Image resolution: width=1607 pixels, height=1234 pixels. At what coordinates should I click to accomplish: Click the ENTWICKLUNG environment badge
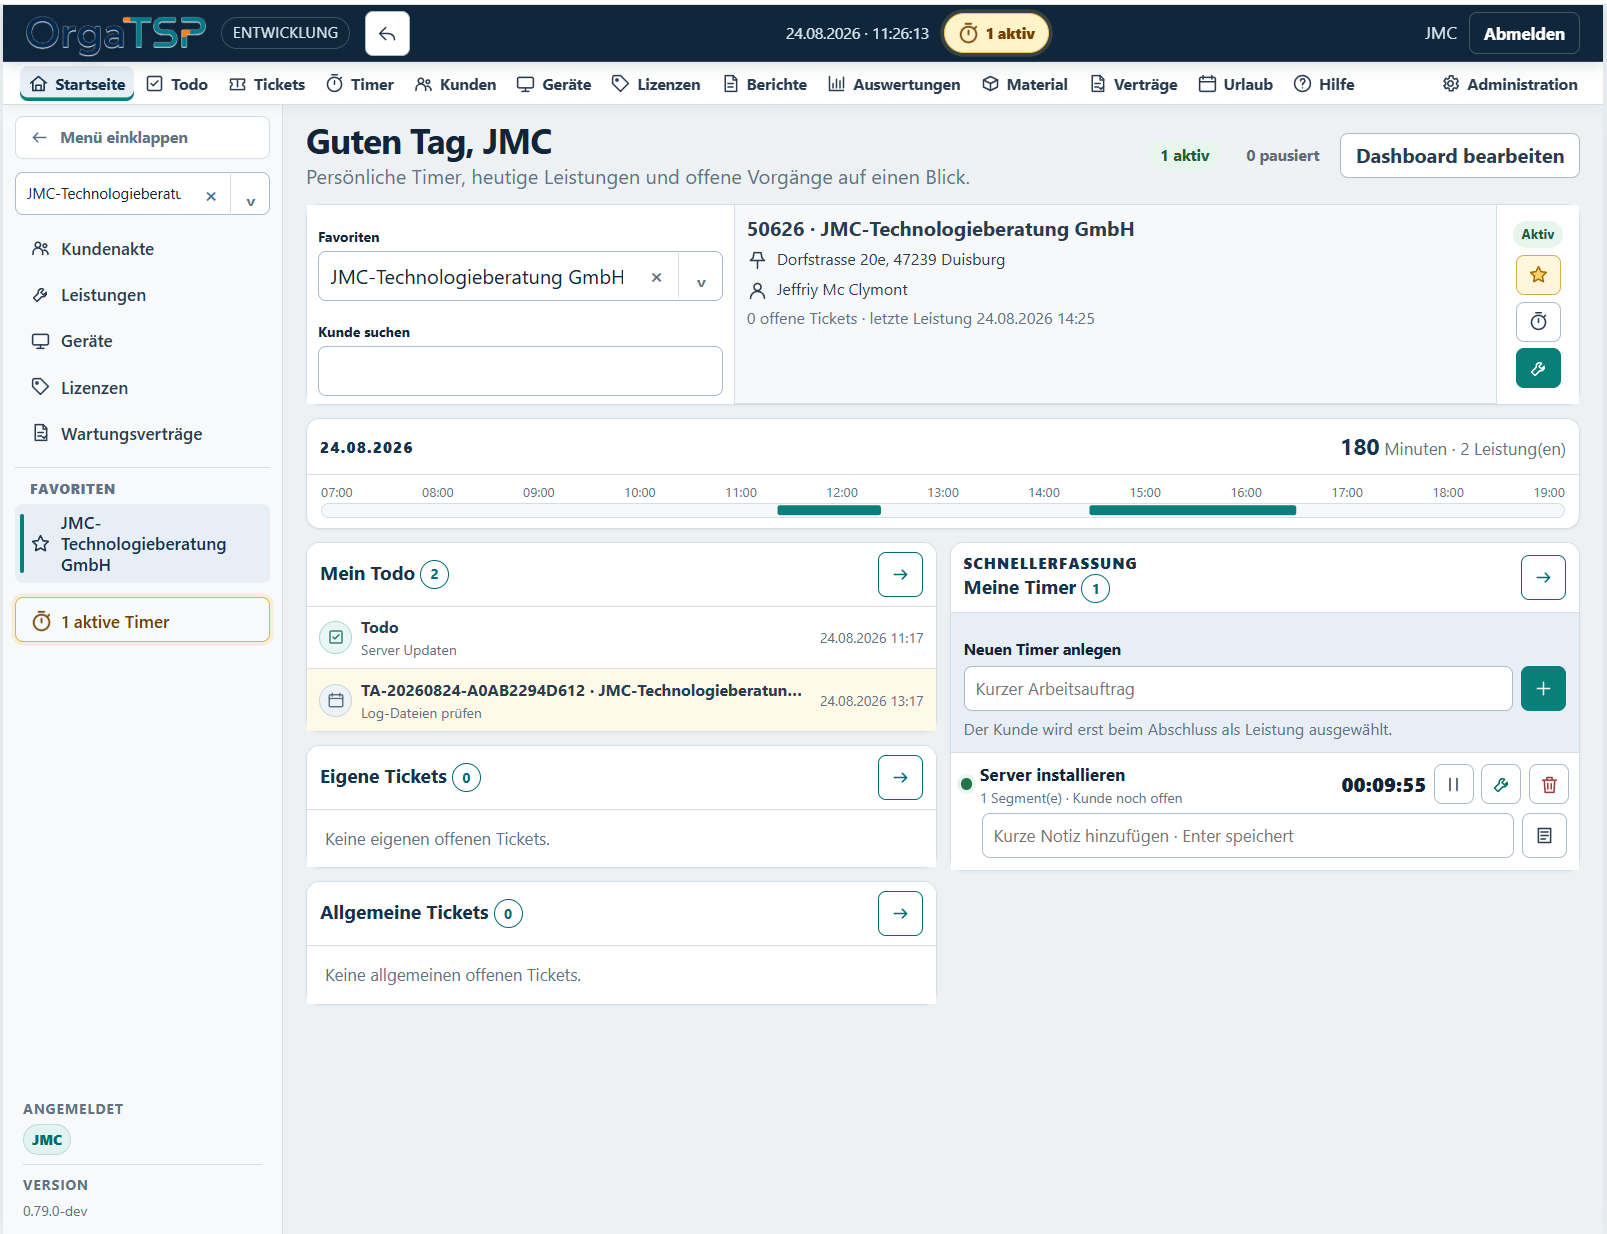tap(285, 33)
